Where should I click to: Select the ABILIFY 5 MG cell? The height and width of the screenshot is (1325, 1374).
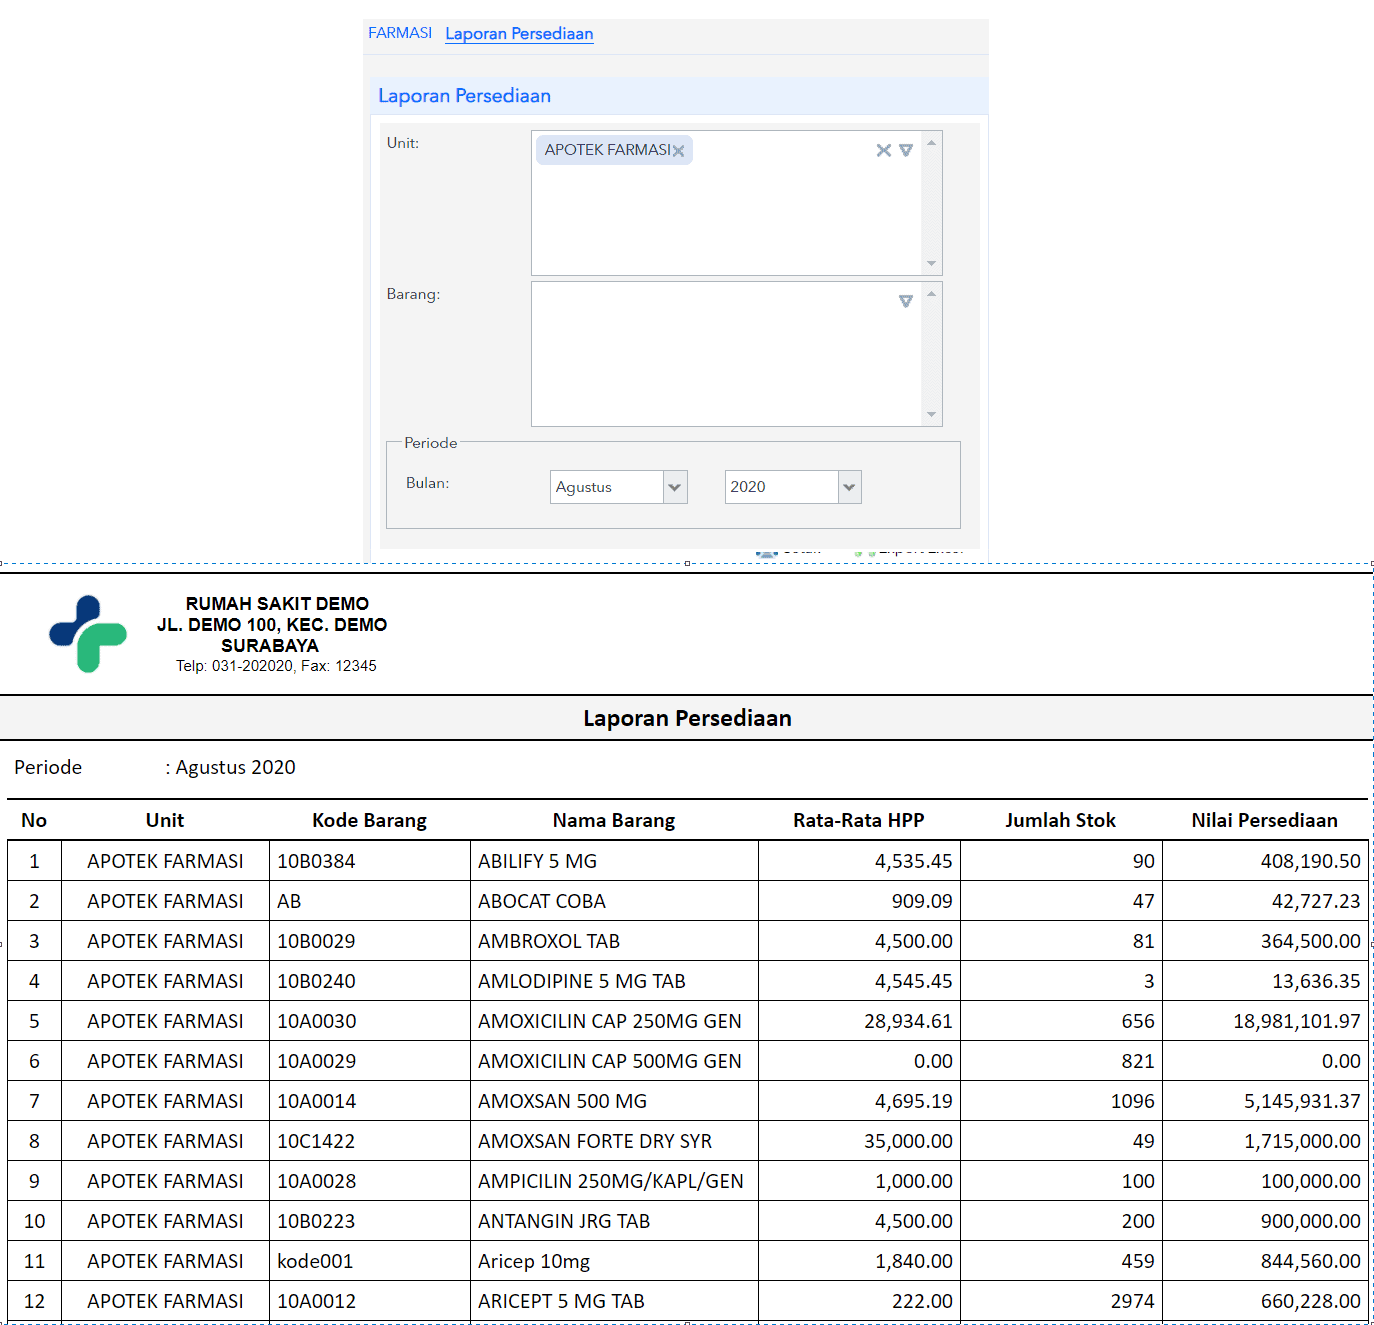point(614,861)
